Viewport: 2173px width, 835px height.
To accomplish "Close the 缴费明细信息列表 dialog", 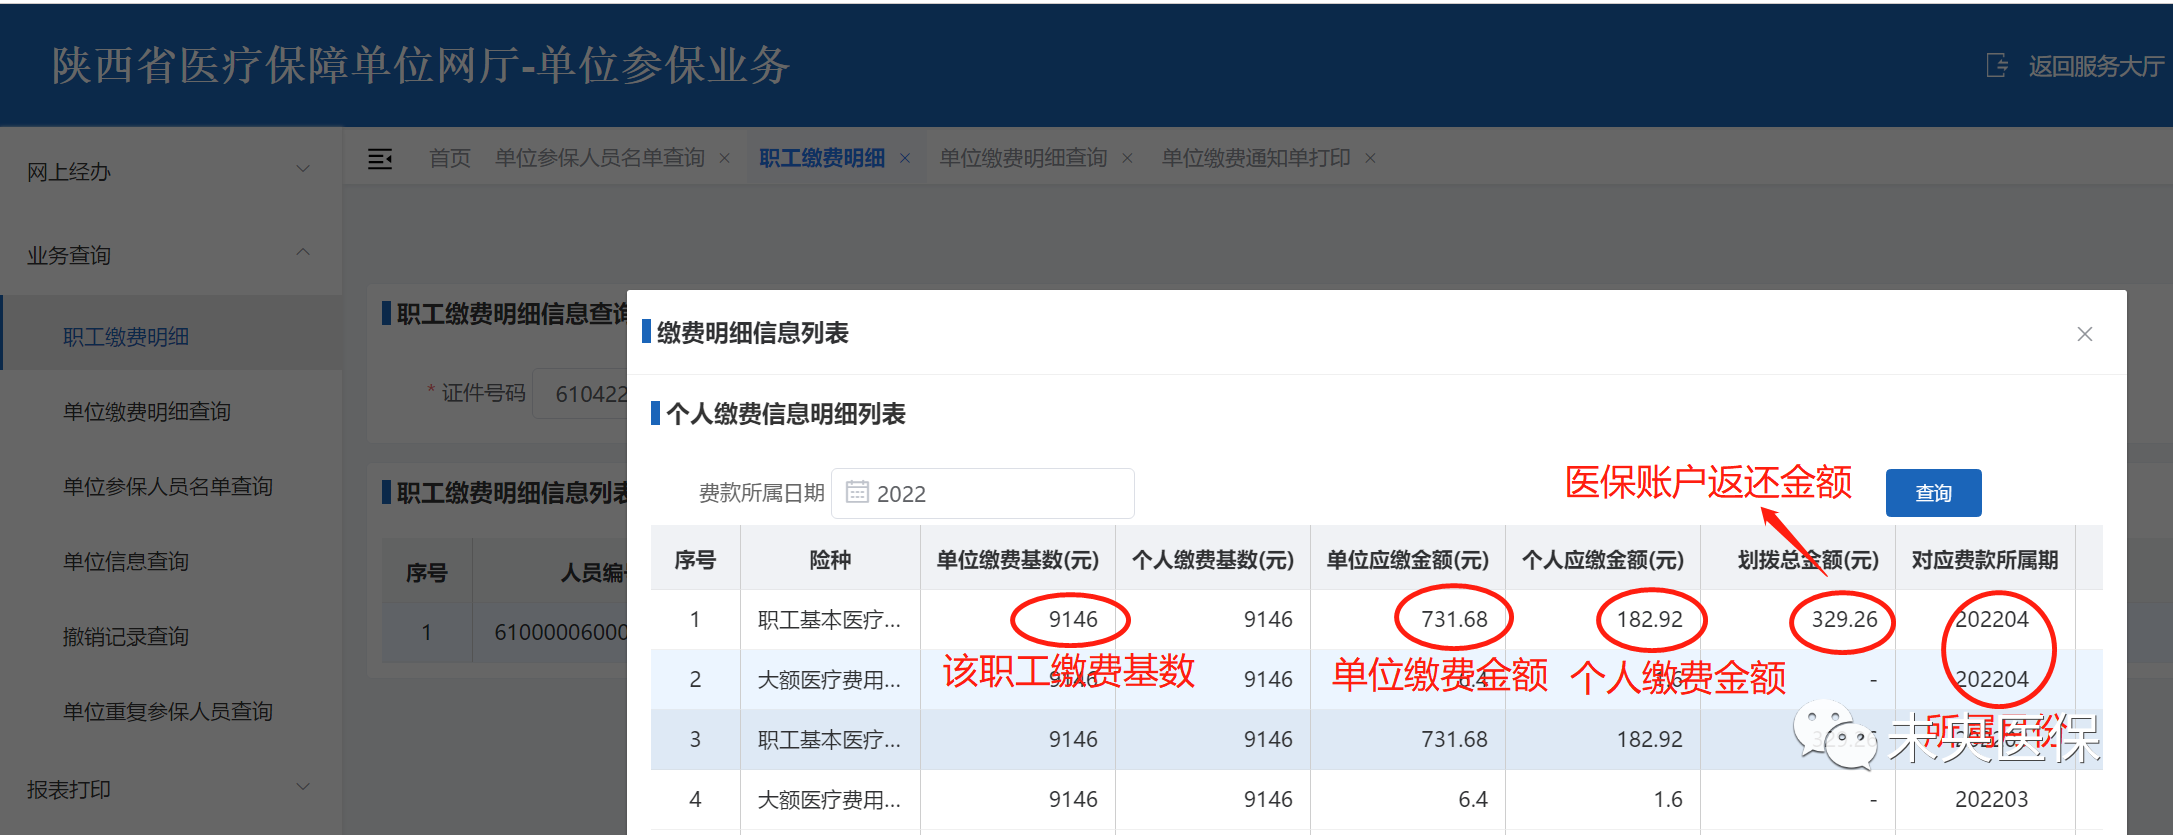I will tap(2085, 334).
